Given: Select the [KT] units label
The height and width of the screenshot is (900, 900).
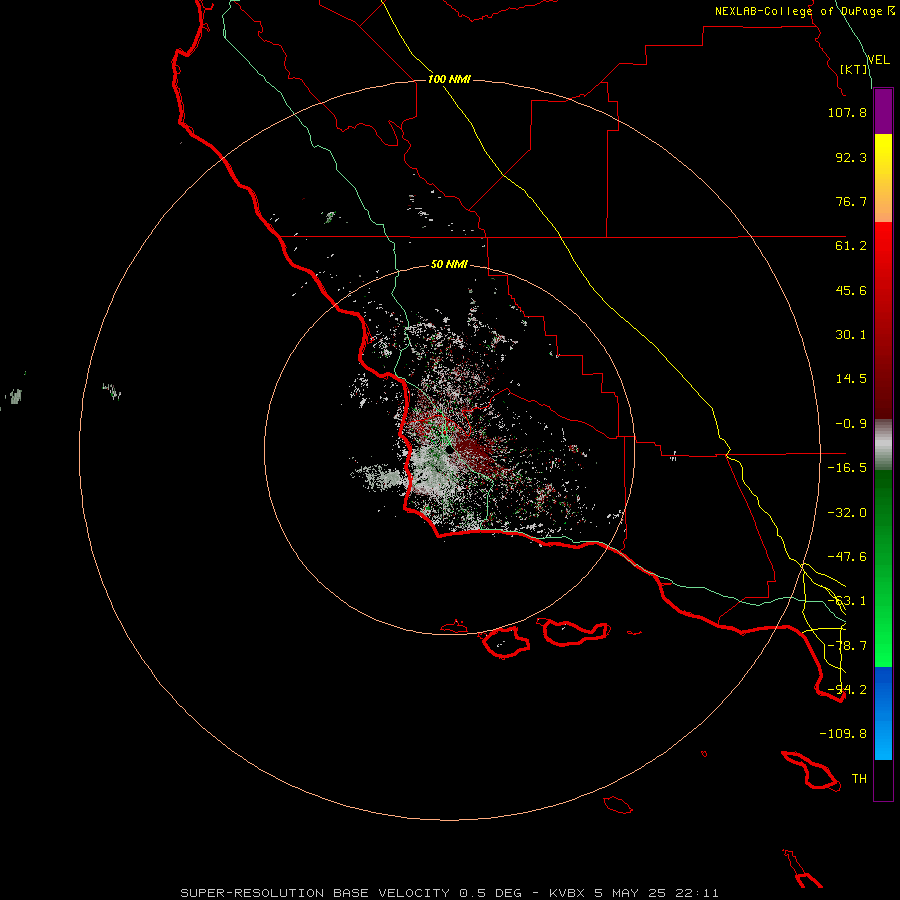Looking at the screenshot, I should (854, 69).
